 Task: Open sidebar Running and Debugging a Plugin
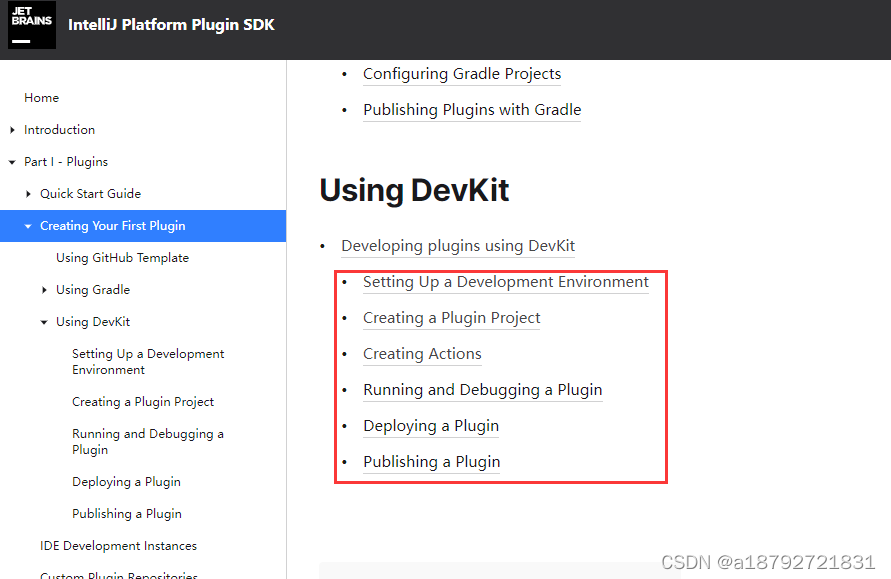coord(148,441)
